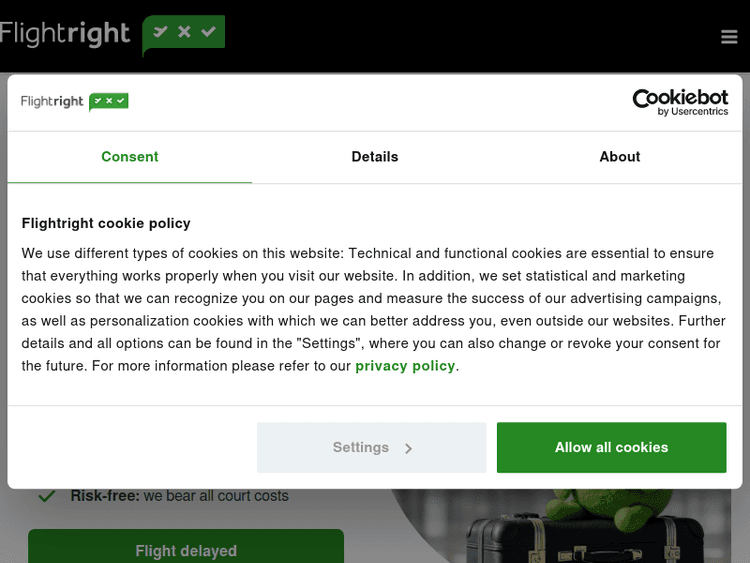
Task: Open the Details tab
Action: point(375,157)
